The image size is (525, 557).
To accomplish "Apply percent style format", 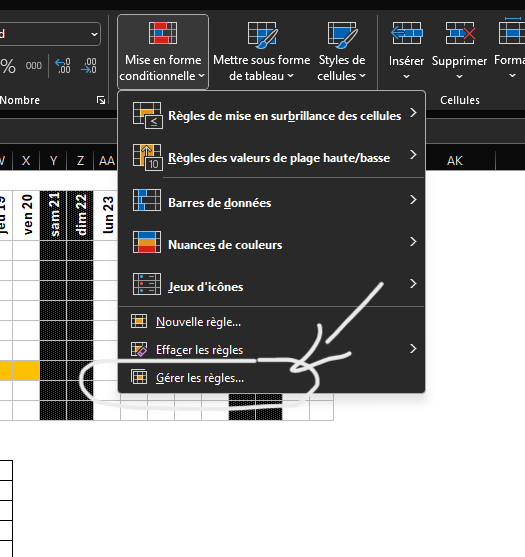I will point(8,66).
